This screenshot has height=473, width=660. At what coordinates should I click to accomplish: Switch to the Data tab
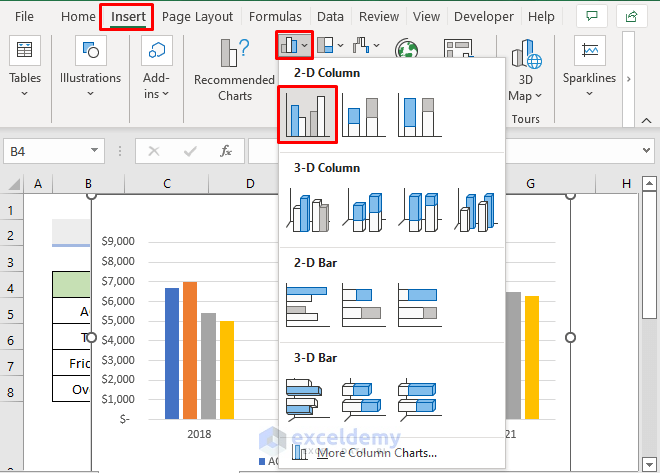tap(330, 16)
